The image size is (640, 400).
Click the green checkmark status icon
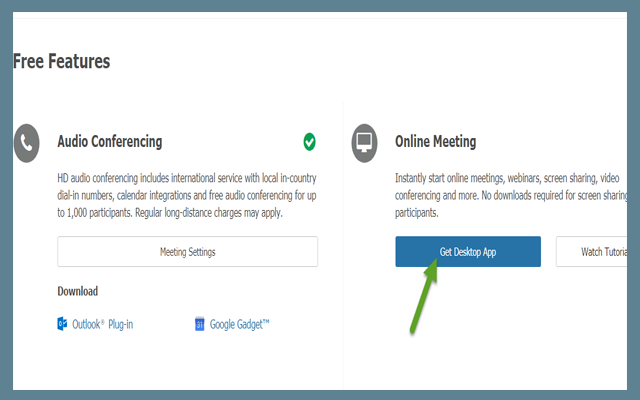pos(310,141)
